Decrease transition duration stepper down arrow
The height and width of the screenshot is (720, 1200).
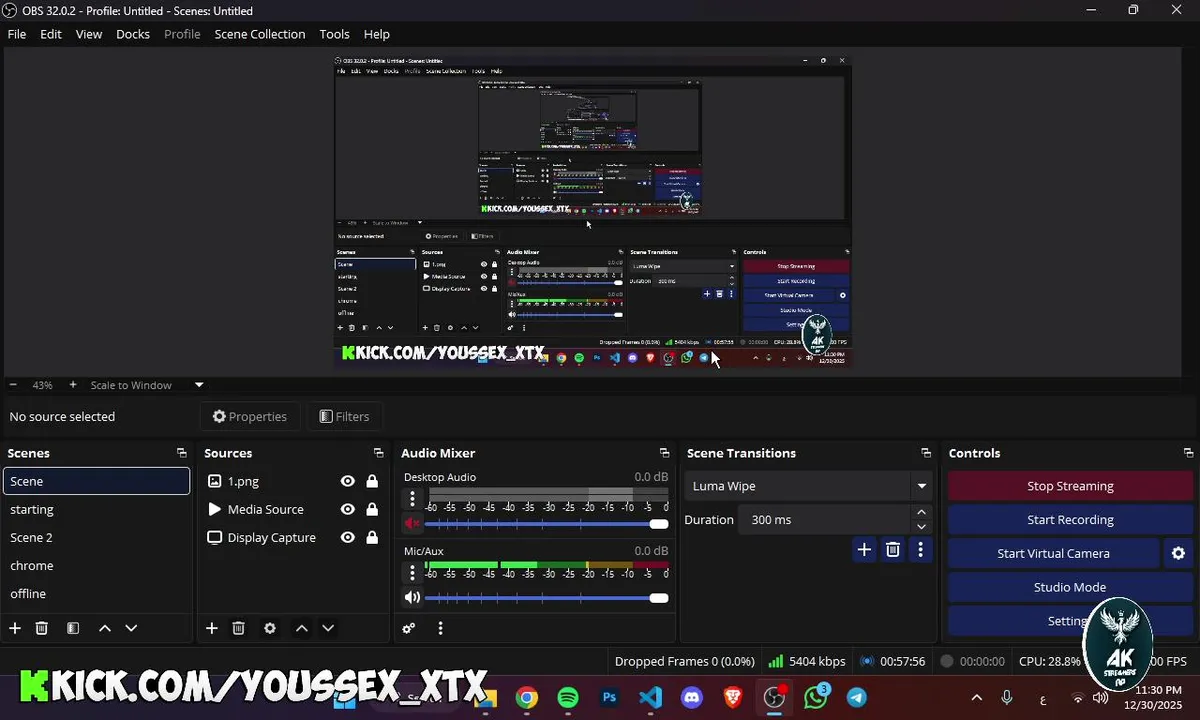(x=921, y=527)
